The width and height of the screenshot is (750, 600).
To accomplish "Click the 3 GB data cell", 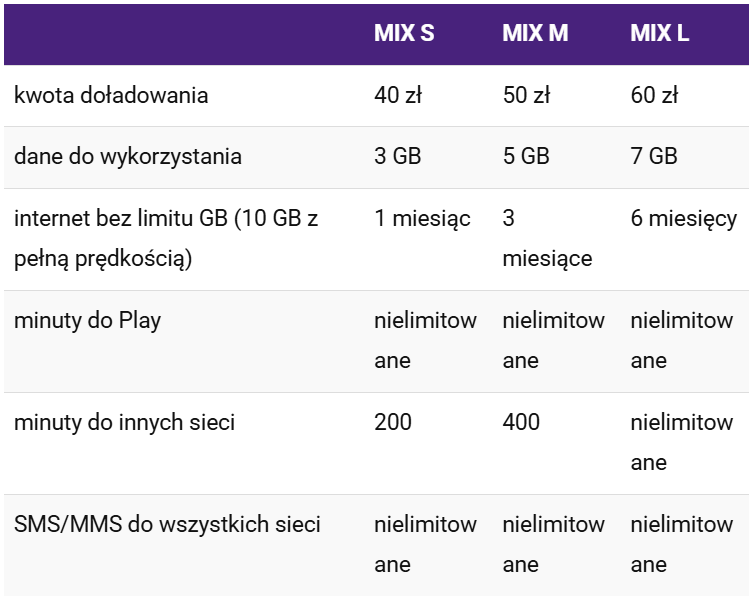I will click(398, 157).
